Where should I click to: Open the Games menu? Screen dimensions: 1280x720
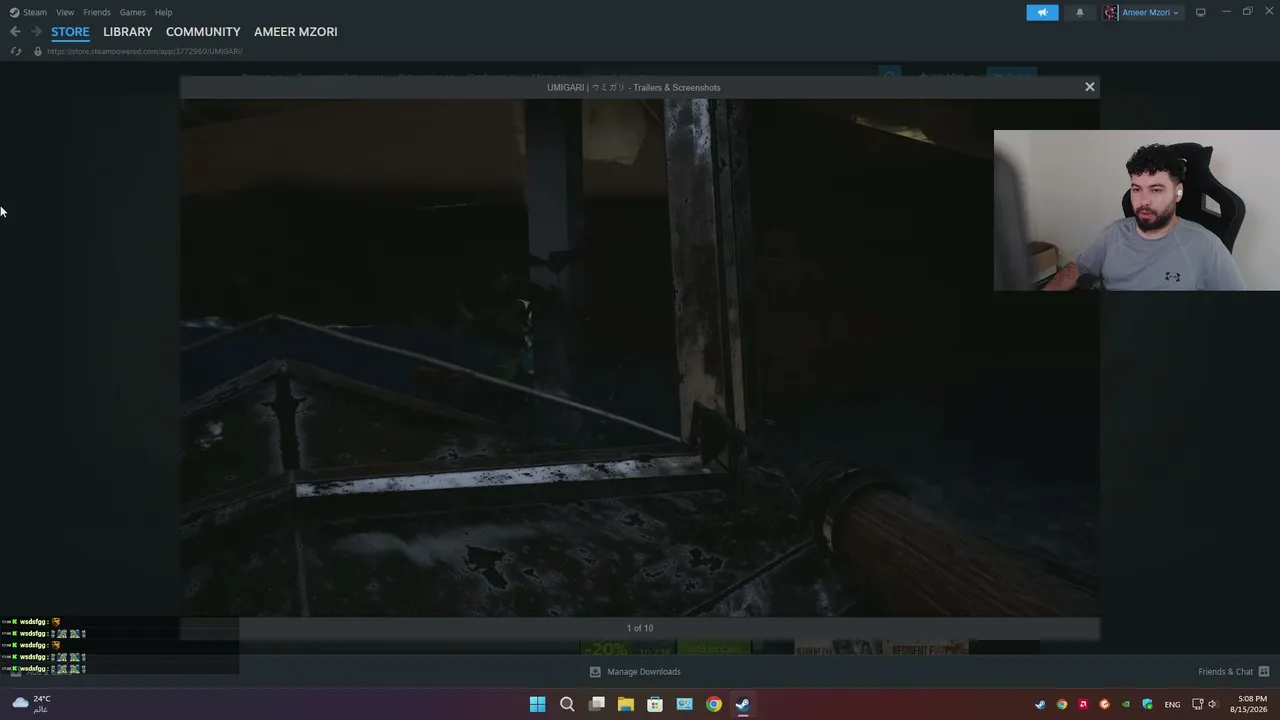(x=133, y=12)
